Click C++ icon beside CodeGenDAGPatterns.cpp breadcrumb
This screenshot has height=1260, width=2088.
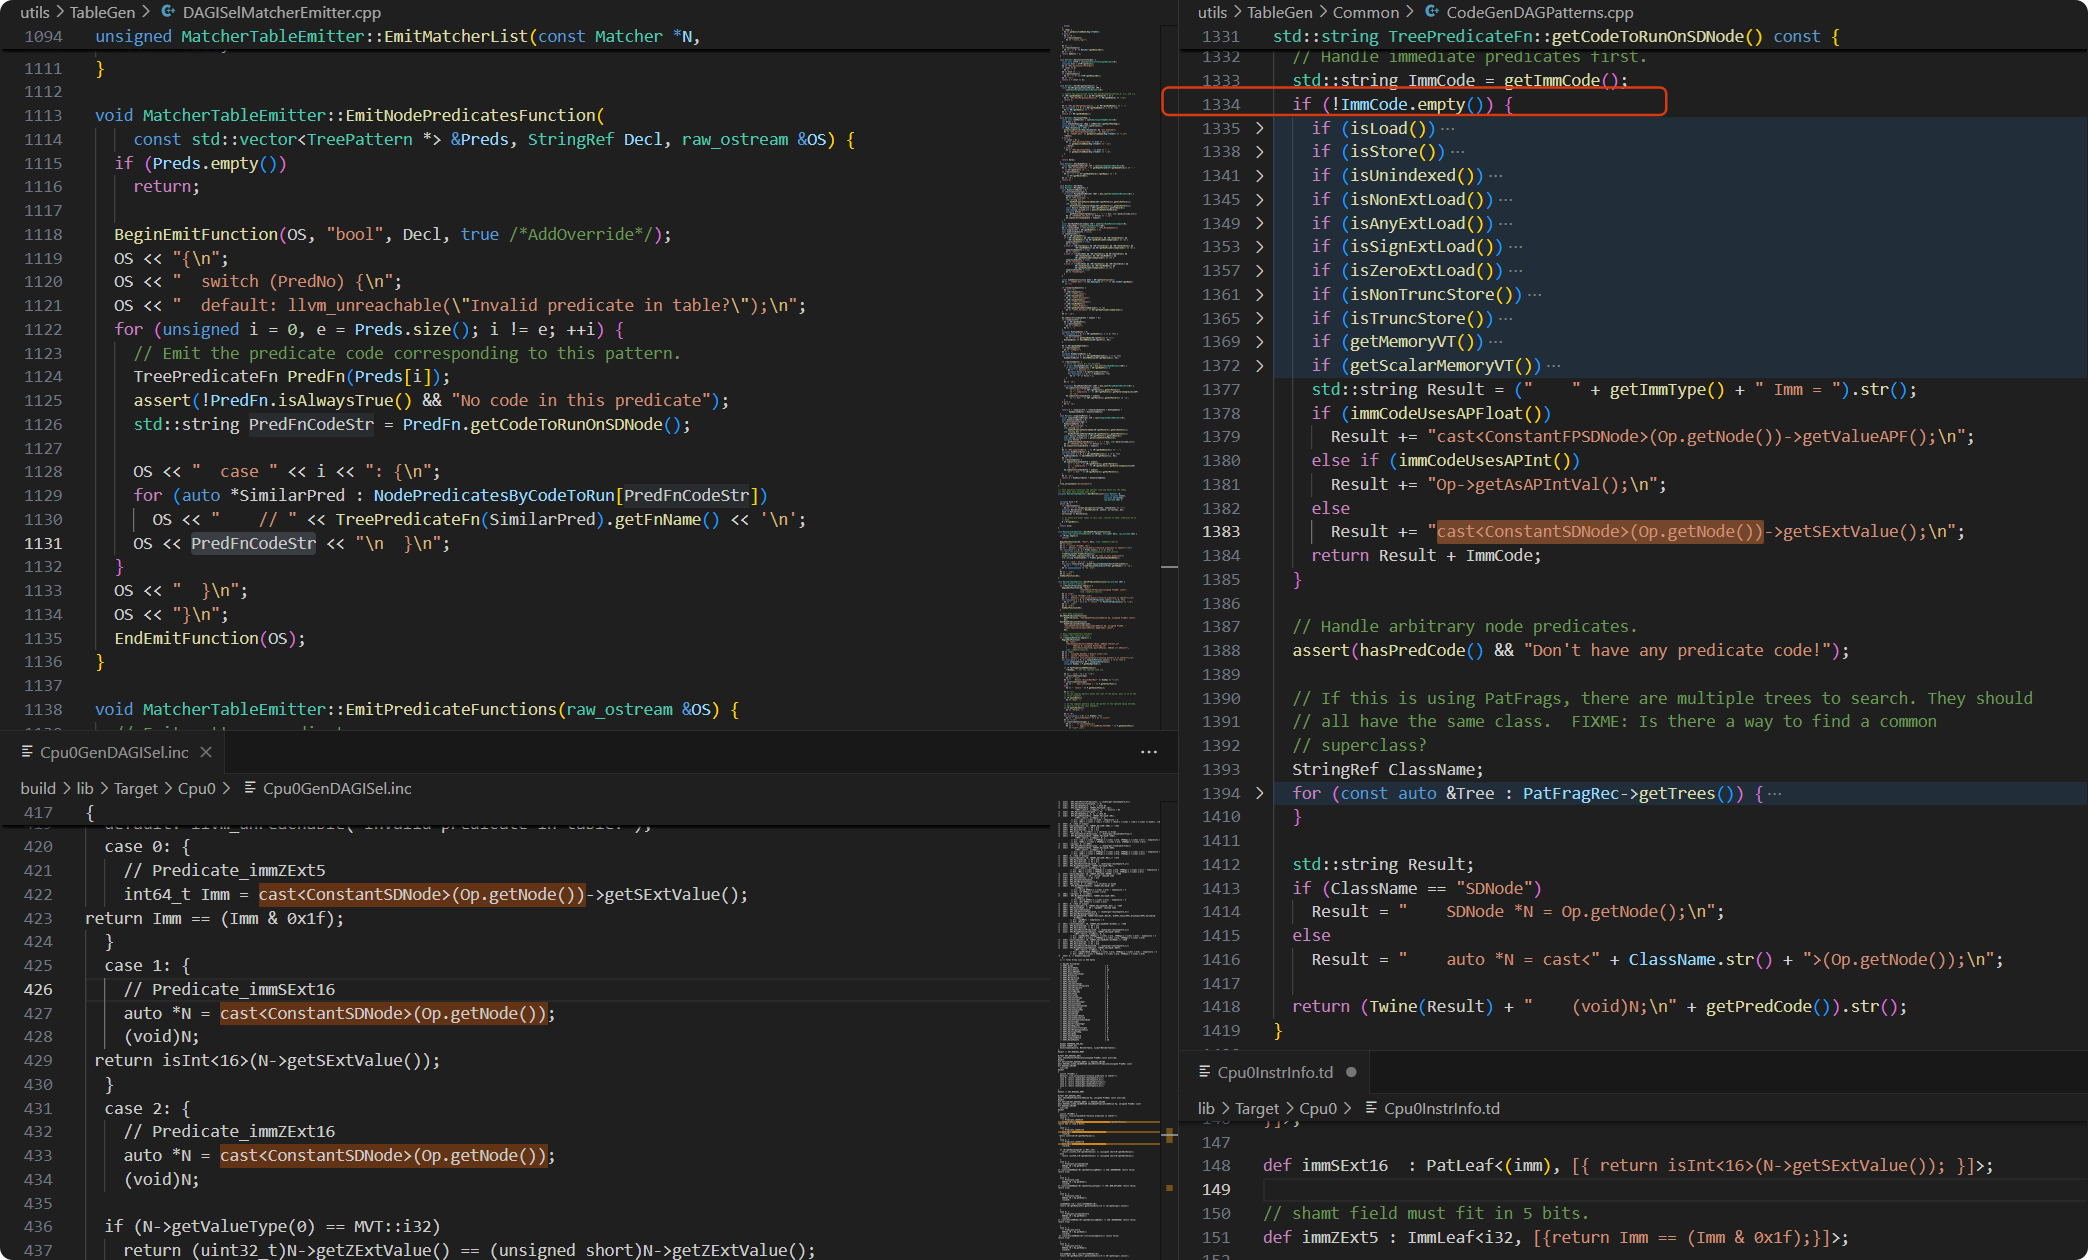(1432, 12)
